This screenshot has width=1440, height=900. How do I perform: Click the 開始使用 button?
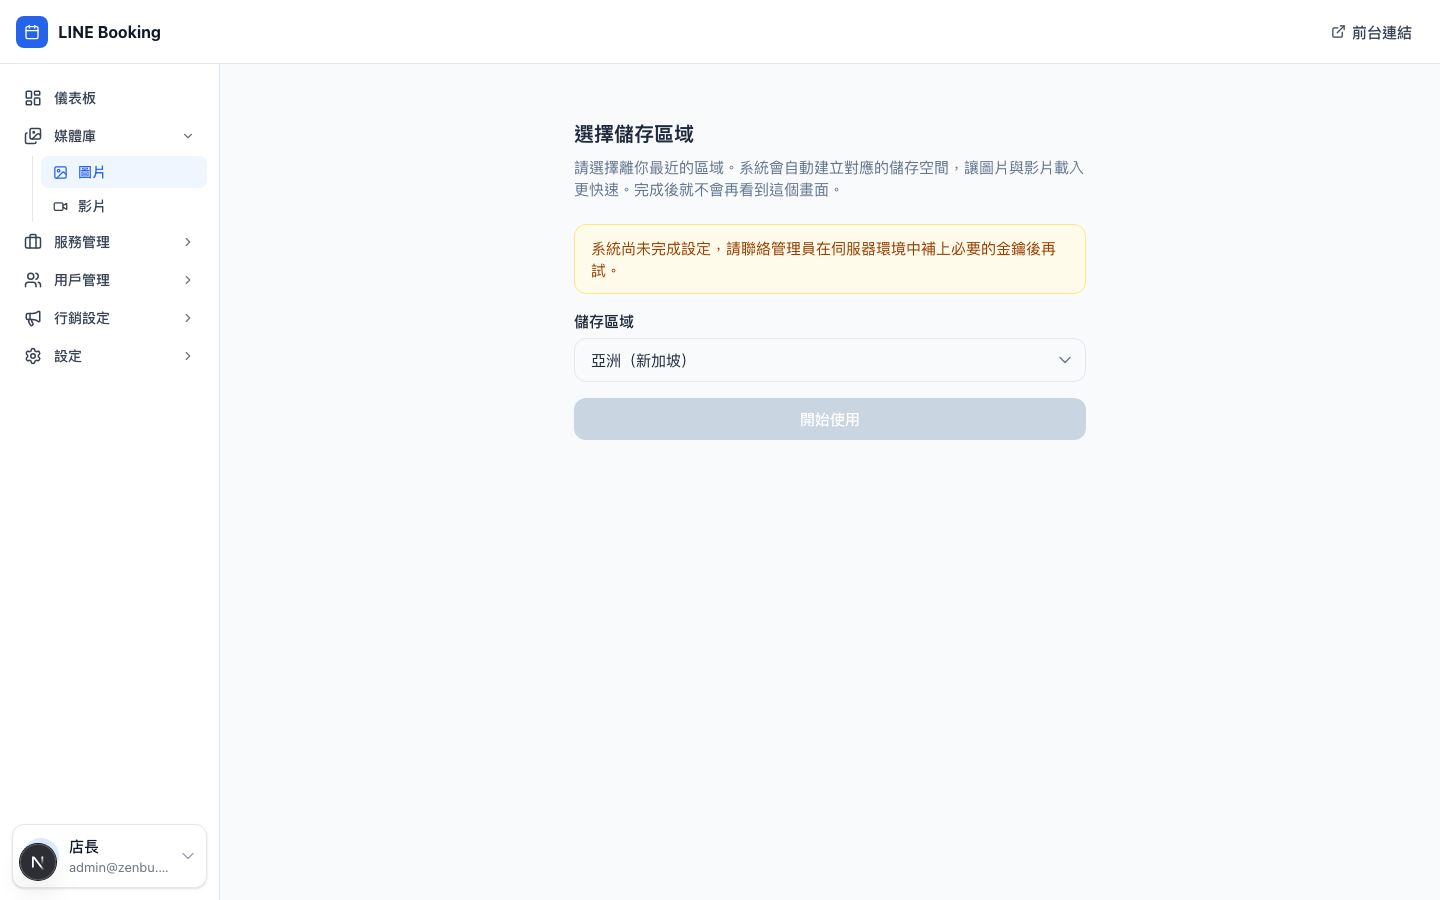point(830,419)
